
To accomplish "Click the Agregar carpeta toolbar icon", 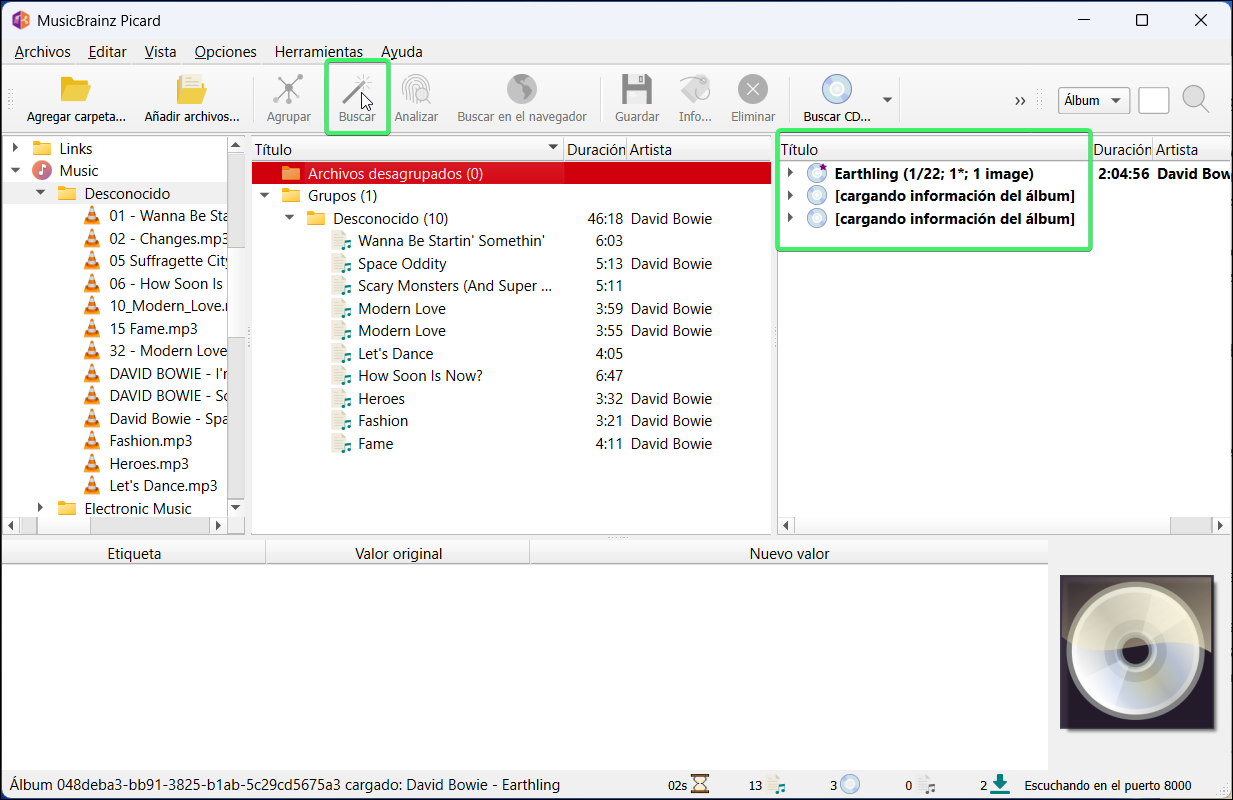I will 76,89.
